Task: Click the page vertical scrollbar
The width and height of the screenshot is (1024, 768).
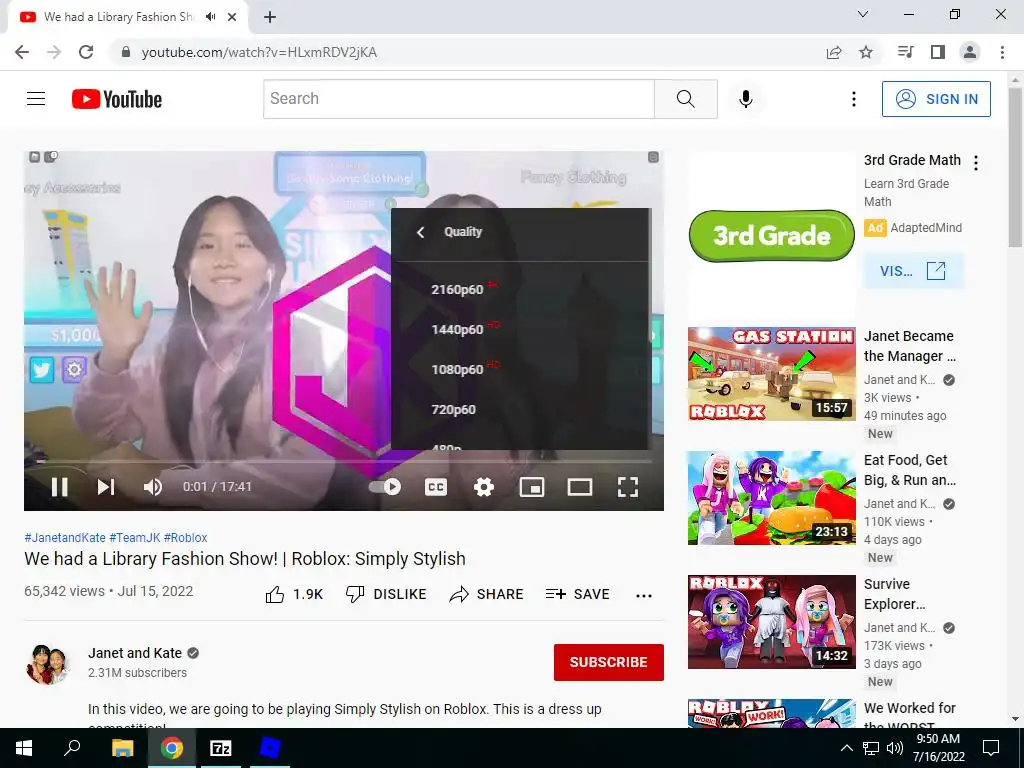Action: (x=1015, y=167)
